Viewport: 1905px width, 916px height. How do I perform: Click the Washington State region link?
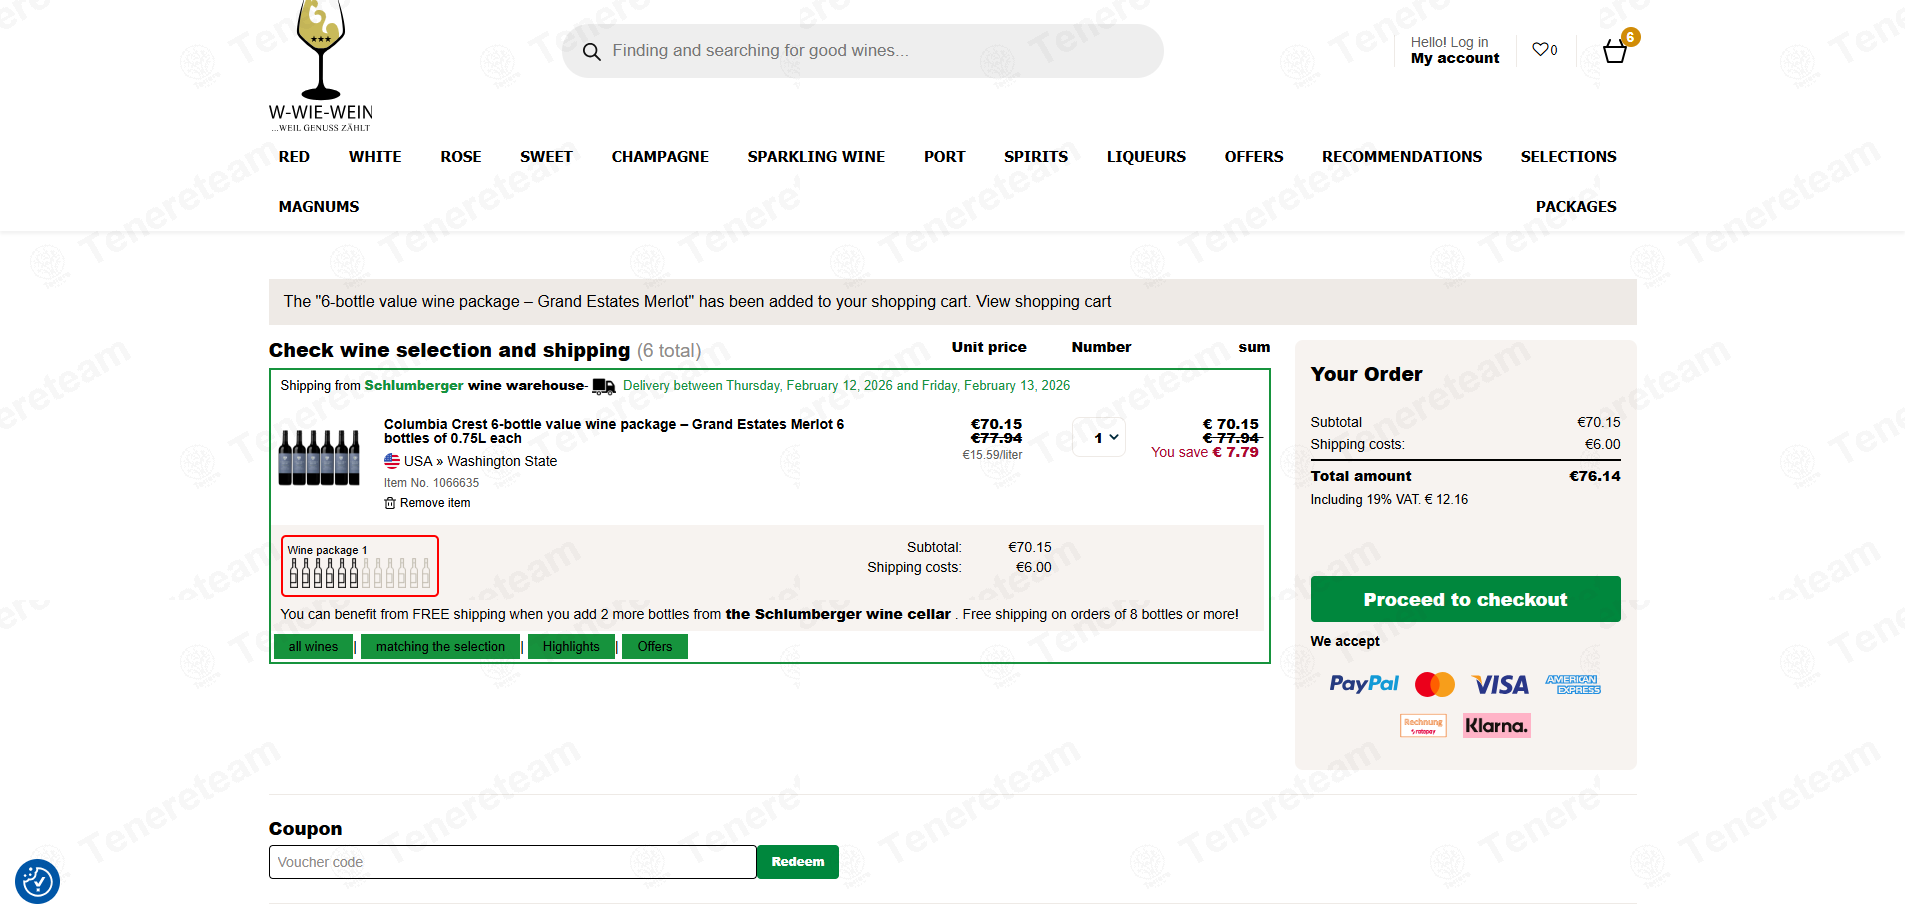click(502, 461)
